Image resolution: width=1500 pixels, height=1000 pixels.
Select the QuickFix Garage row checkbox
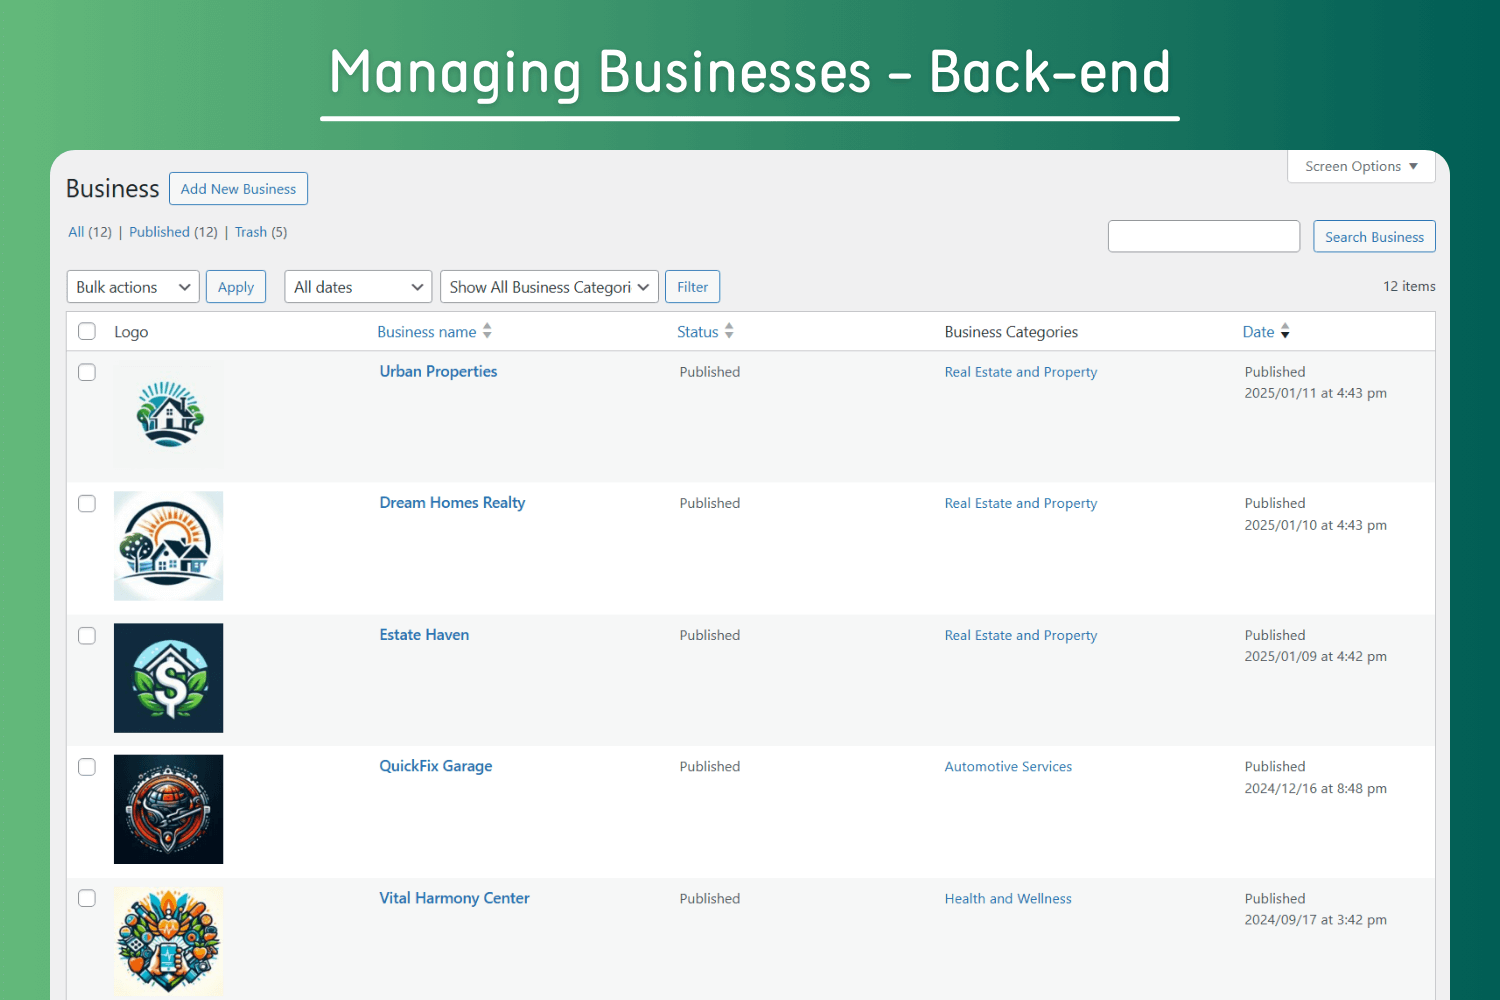tap(87, 767)
